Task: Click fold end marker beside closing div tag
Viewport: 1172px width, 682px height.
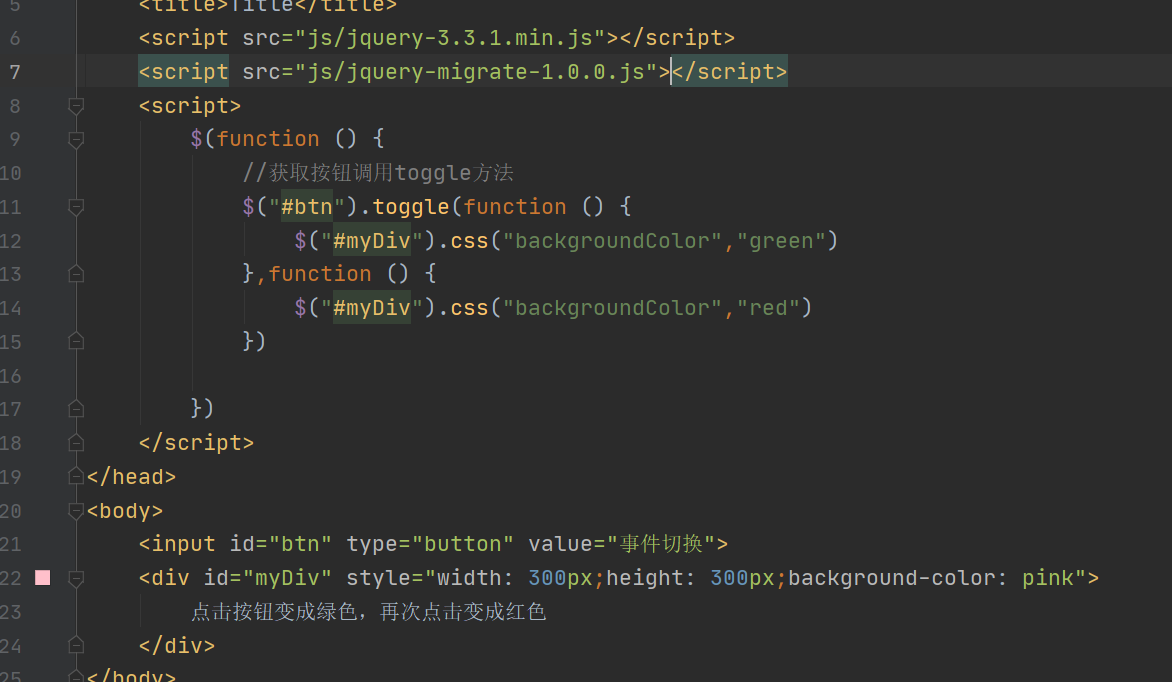Action: click(x=75, y=645)
